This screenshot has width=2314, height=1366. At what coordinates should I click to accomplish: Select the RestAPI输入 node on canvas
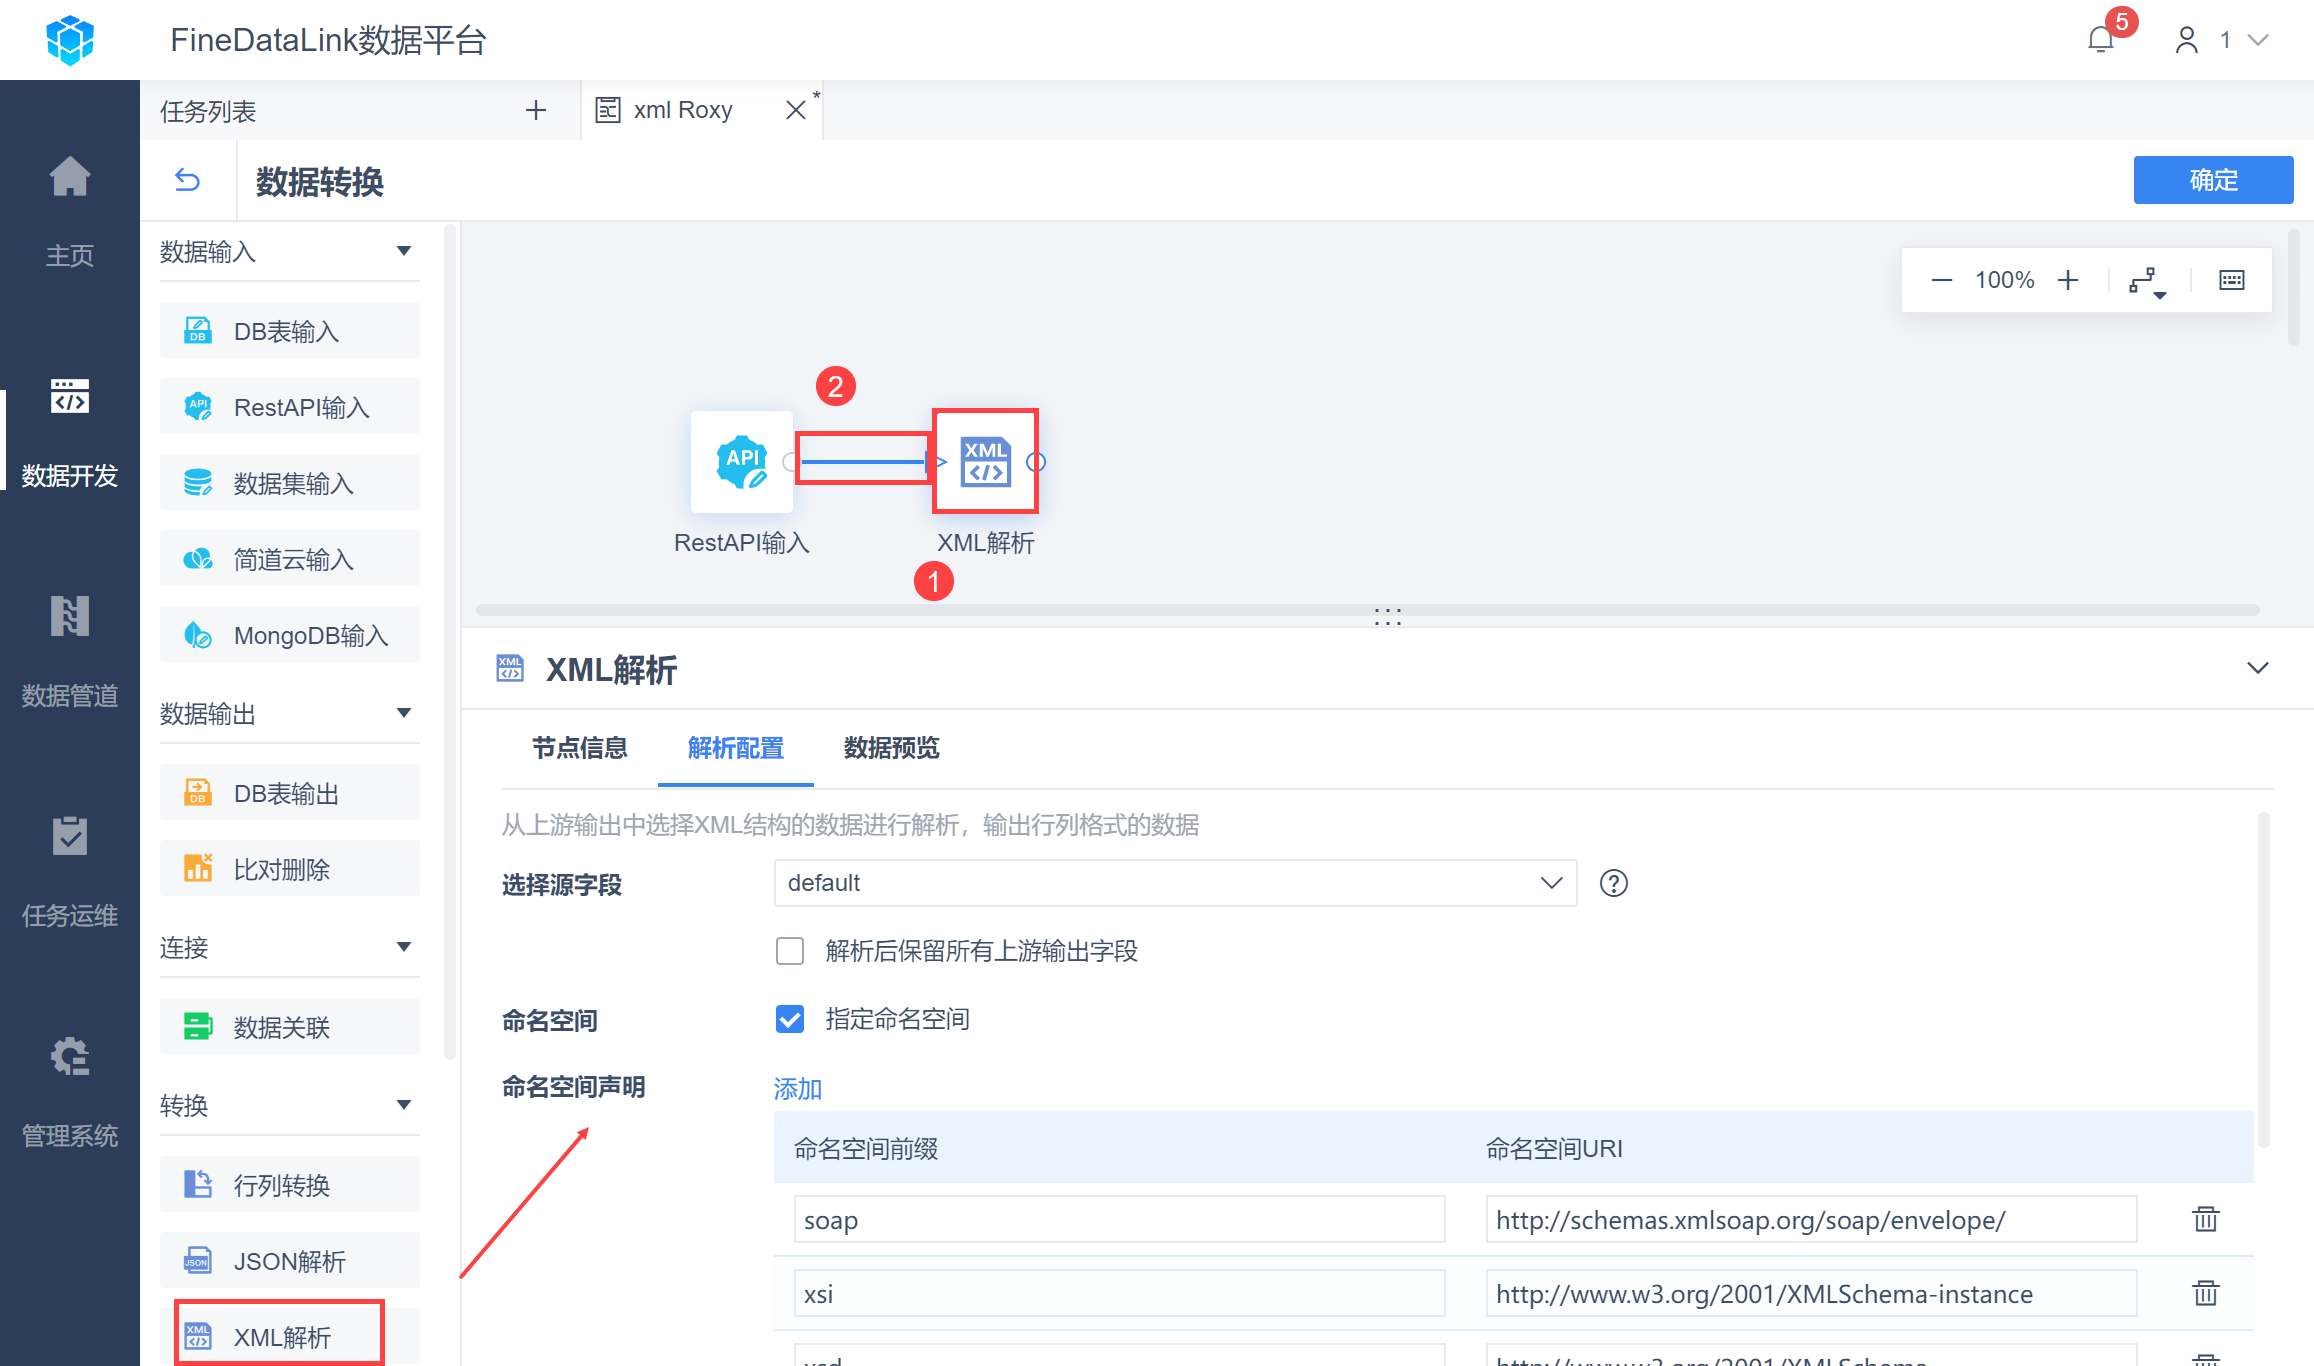[741, 462]
